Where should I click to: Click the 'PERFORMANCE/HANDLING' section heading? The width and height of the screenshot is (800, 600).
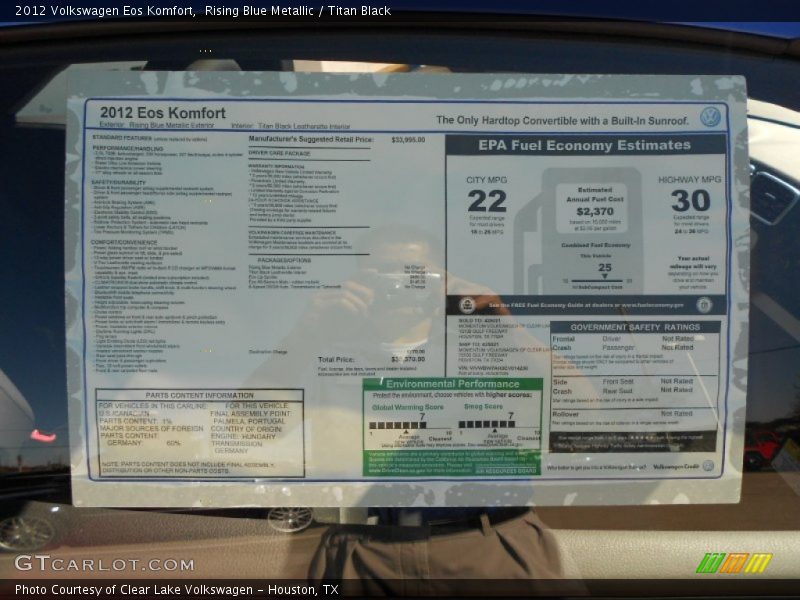128,148
